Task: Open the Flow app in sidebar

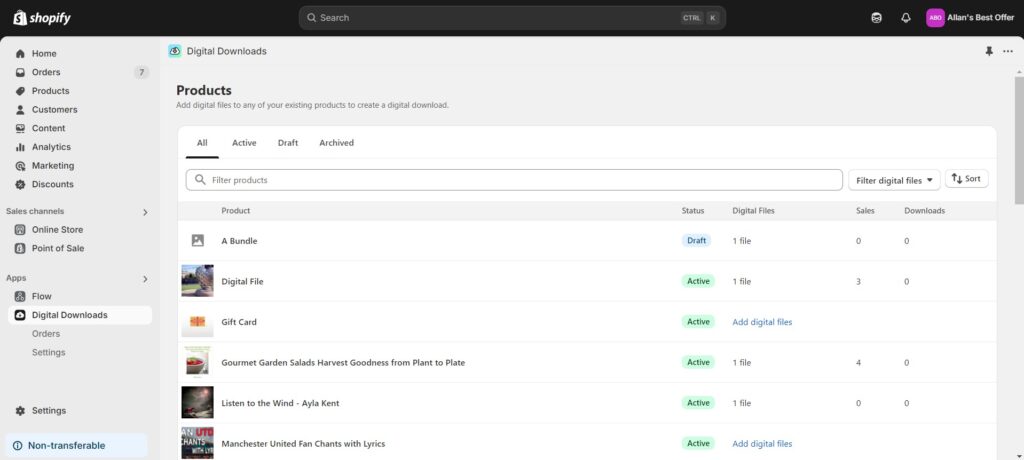Action: pos(41,296)
